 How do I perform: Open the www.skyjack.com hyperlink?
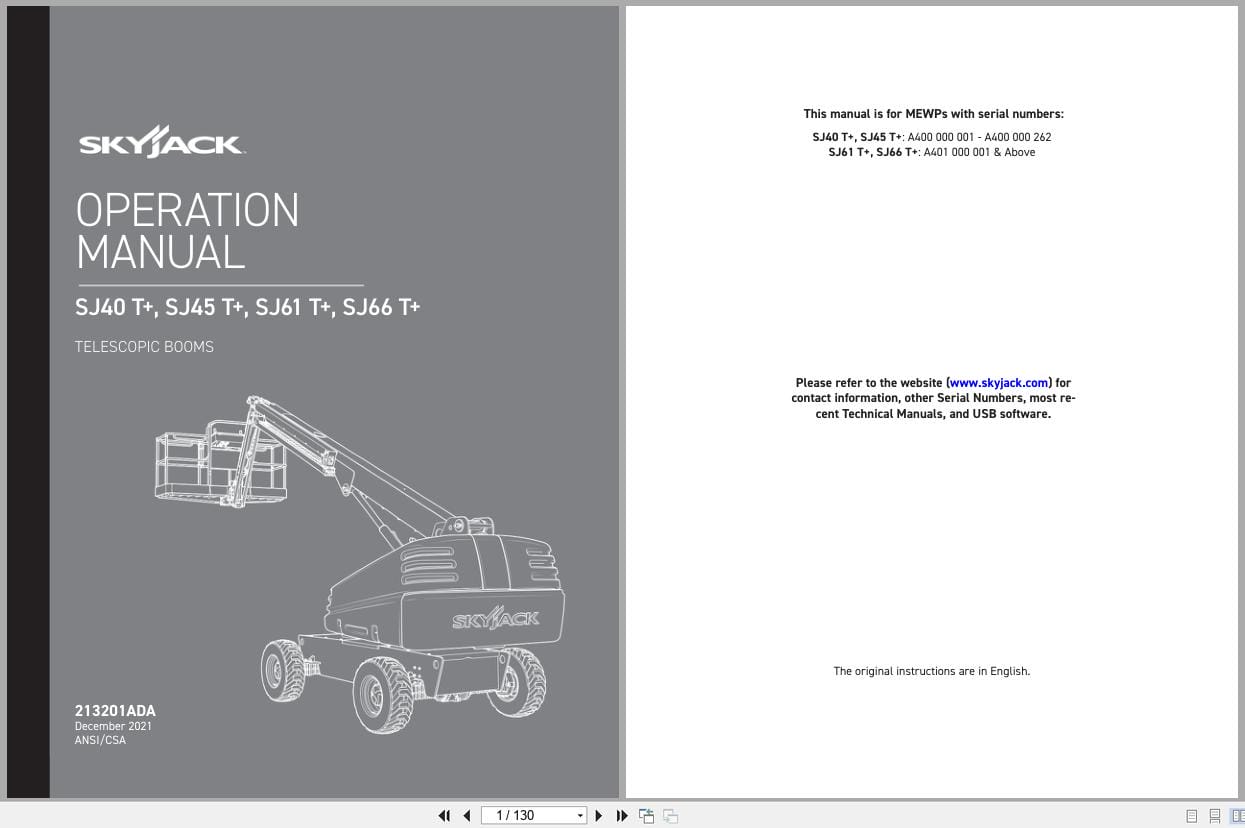(x=998, y=382)
